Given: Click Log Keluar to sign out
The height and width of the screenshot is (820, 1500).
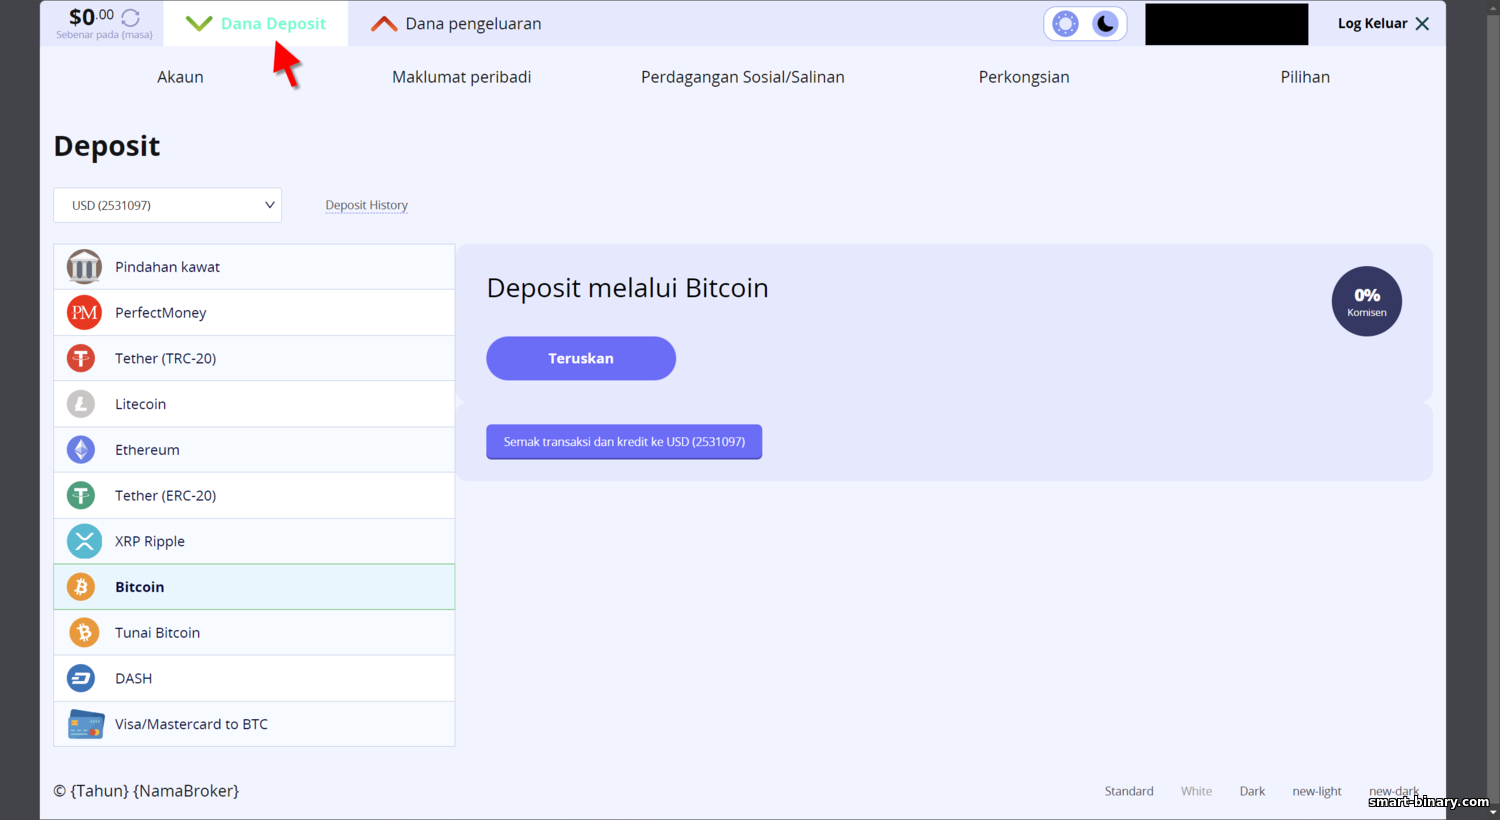Looking at the screenshot, I should 1372,23.
